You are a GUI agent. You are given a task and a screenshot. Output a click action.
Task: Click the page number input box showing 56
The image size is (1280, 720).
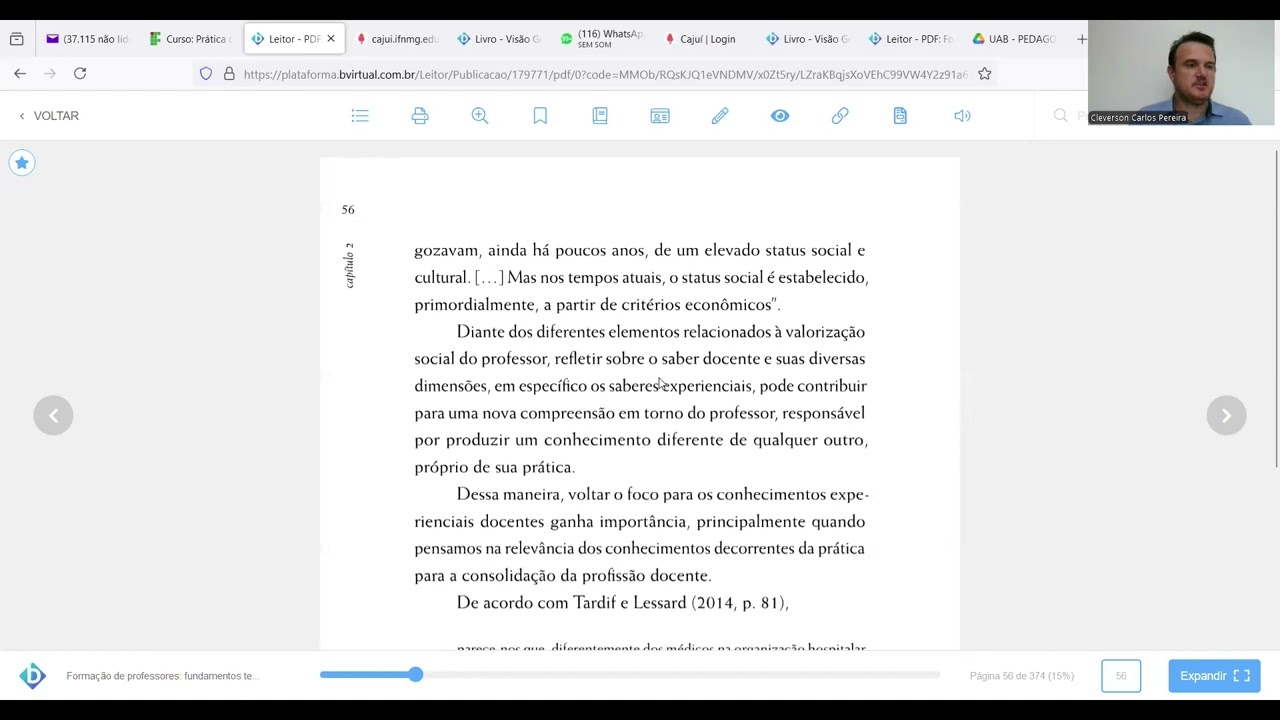click(1121, 676)
